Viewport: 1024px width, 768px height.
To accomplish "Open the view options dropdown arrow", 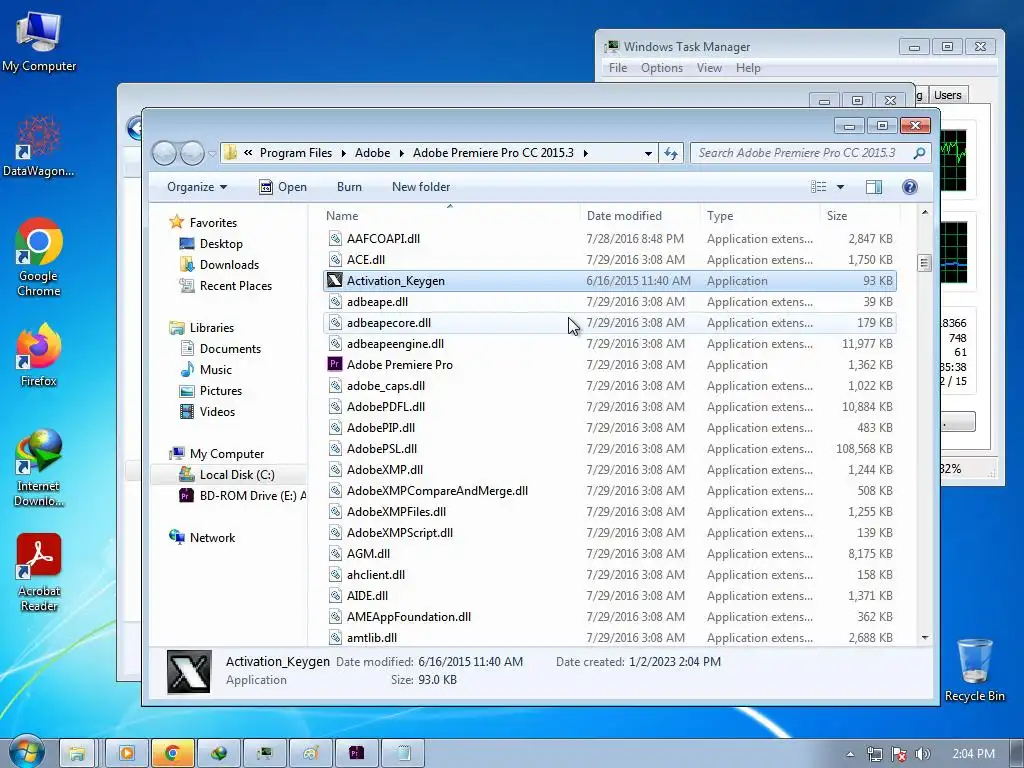I will pos(840,187).
